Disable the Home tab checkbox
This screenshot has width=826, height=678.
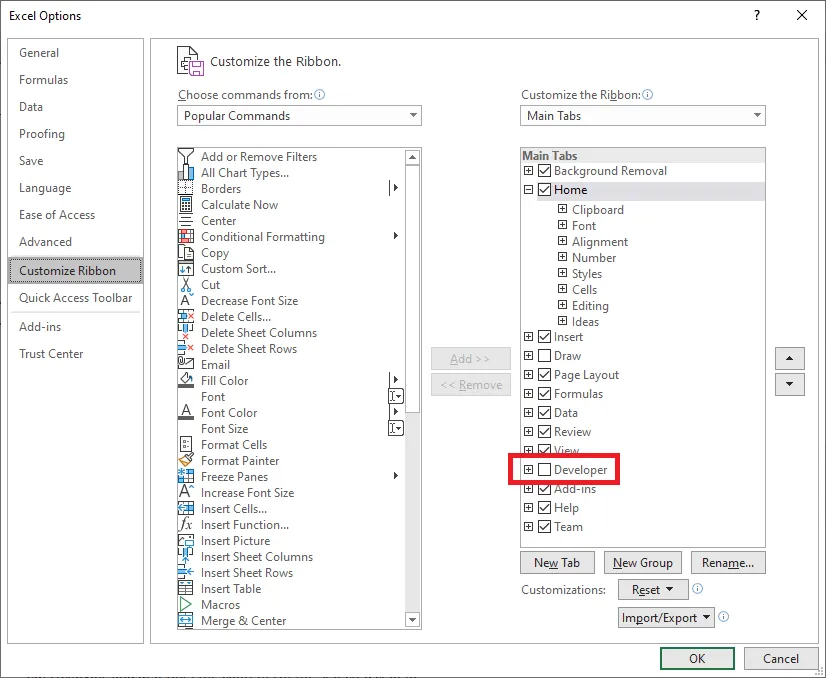point(543,190)
